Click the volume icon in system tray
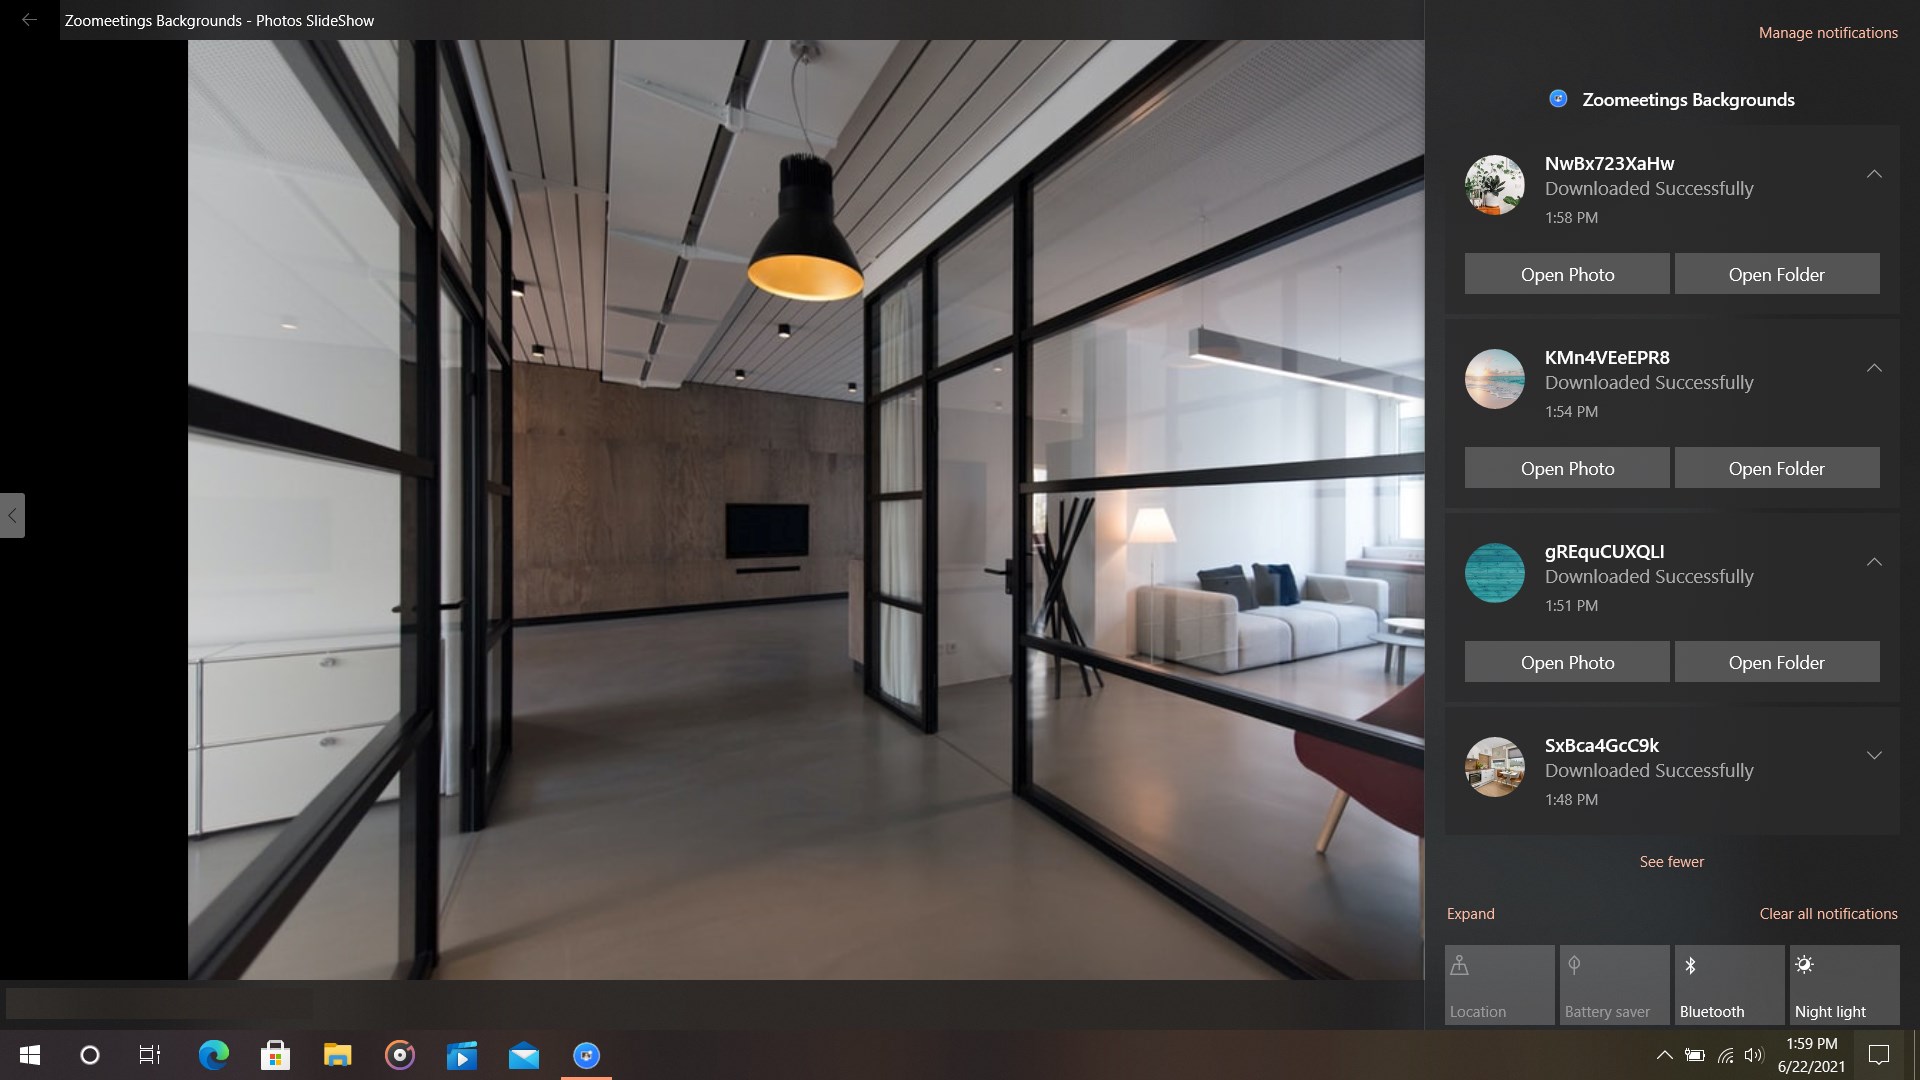 coord(1753,1055)
